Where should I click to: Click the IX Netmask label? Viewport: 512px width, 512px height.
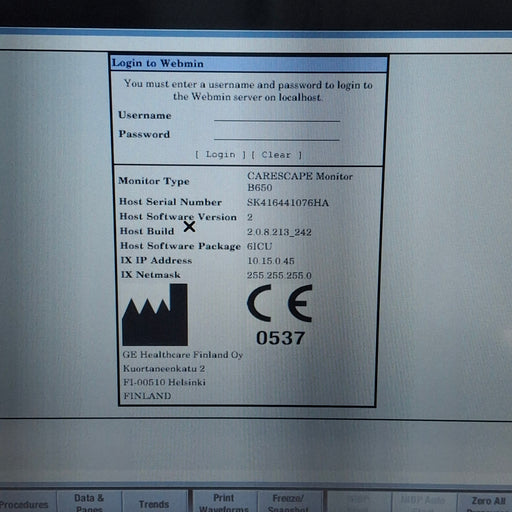pos(150,275)
